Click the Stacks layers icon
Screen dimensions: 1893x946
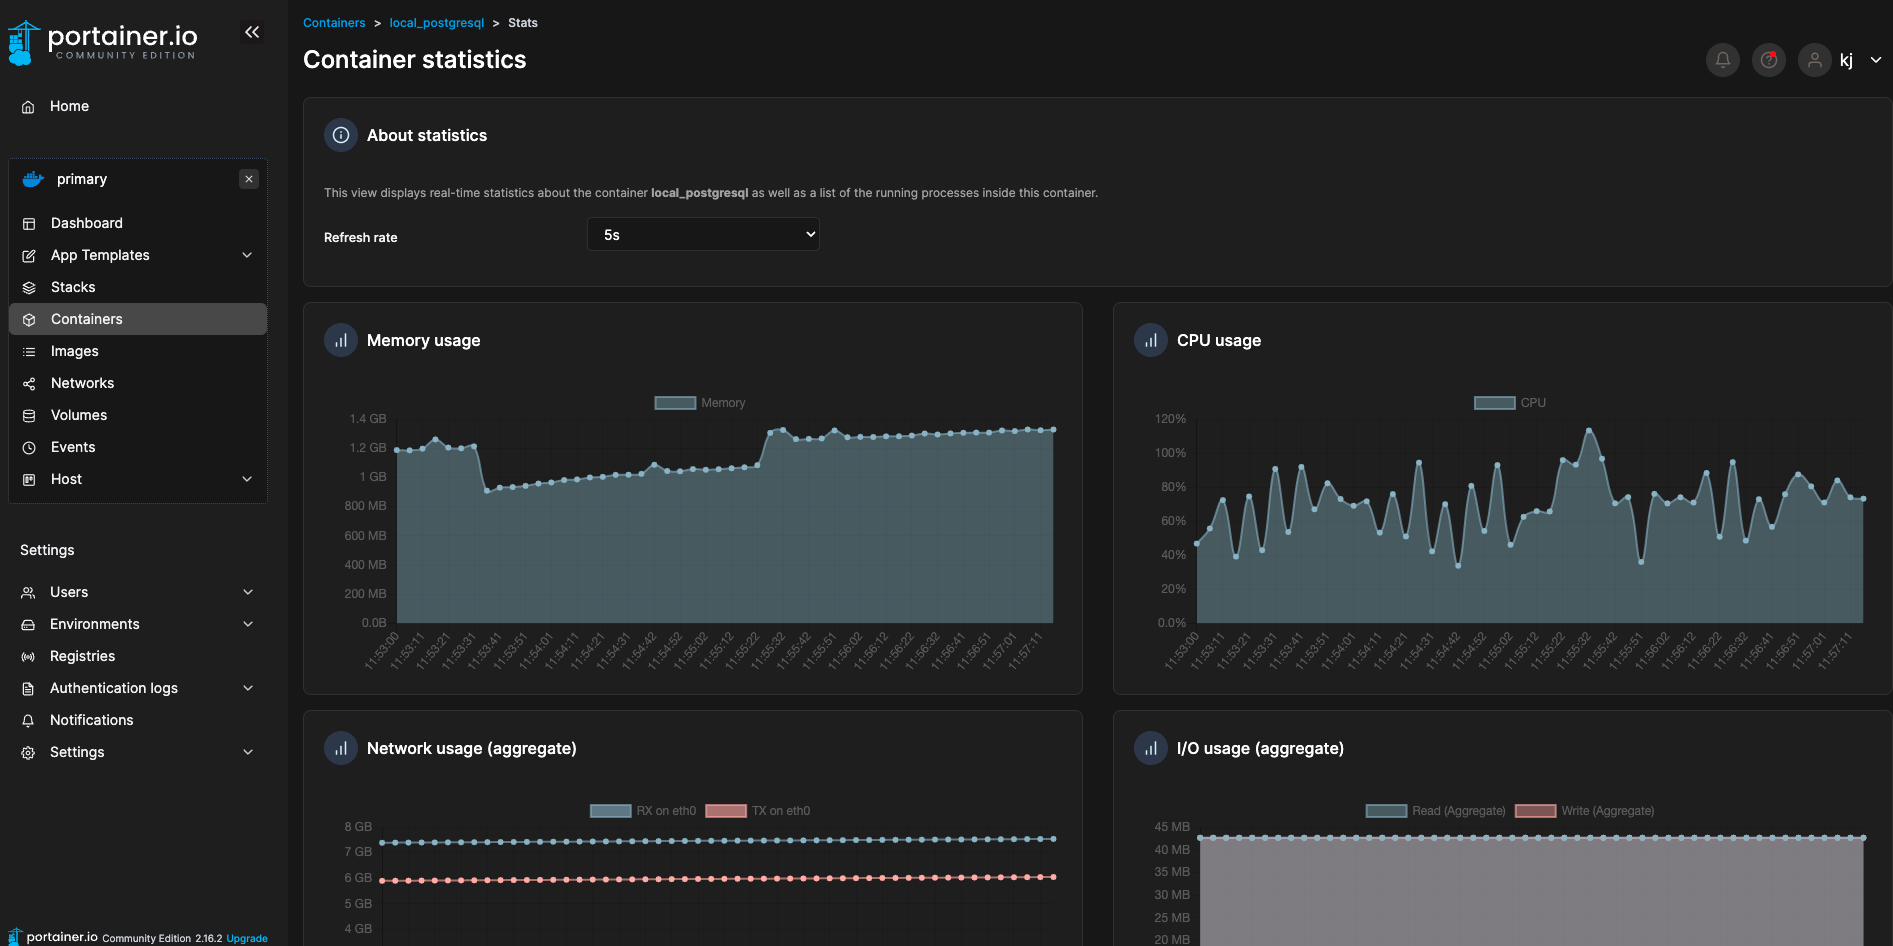pos(29,288)
